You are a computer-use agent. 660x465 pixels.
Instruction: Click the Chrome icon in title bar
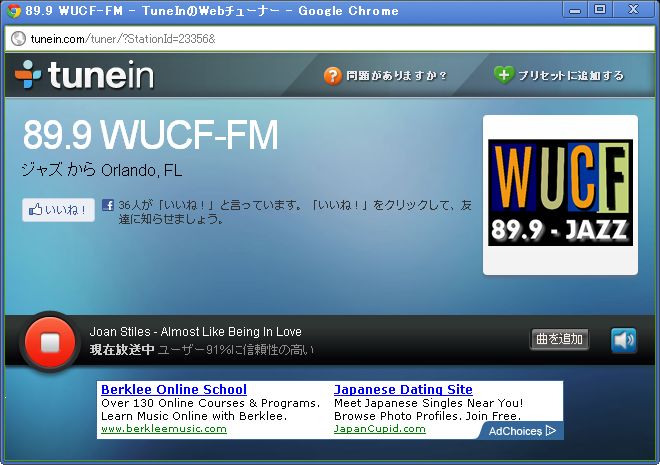(14, 11)
